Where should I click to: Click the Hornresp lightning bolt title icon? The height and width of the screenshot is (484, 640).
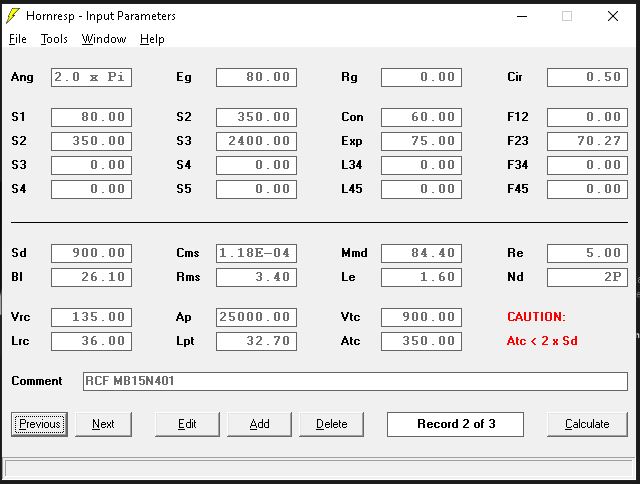click(13, 16)
